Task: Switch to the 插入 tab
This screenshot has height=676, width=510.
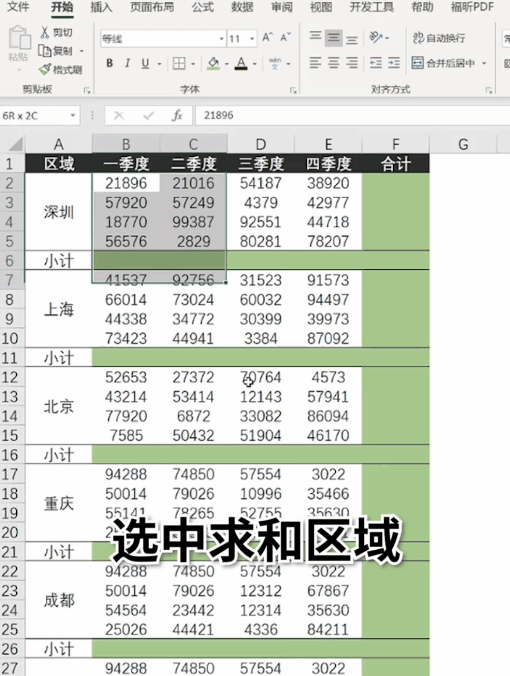Action: (x=101, y=7)
